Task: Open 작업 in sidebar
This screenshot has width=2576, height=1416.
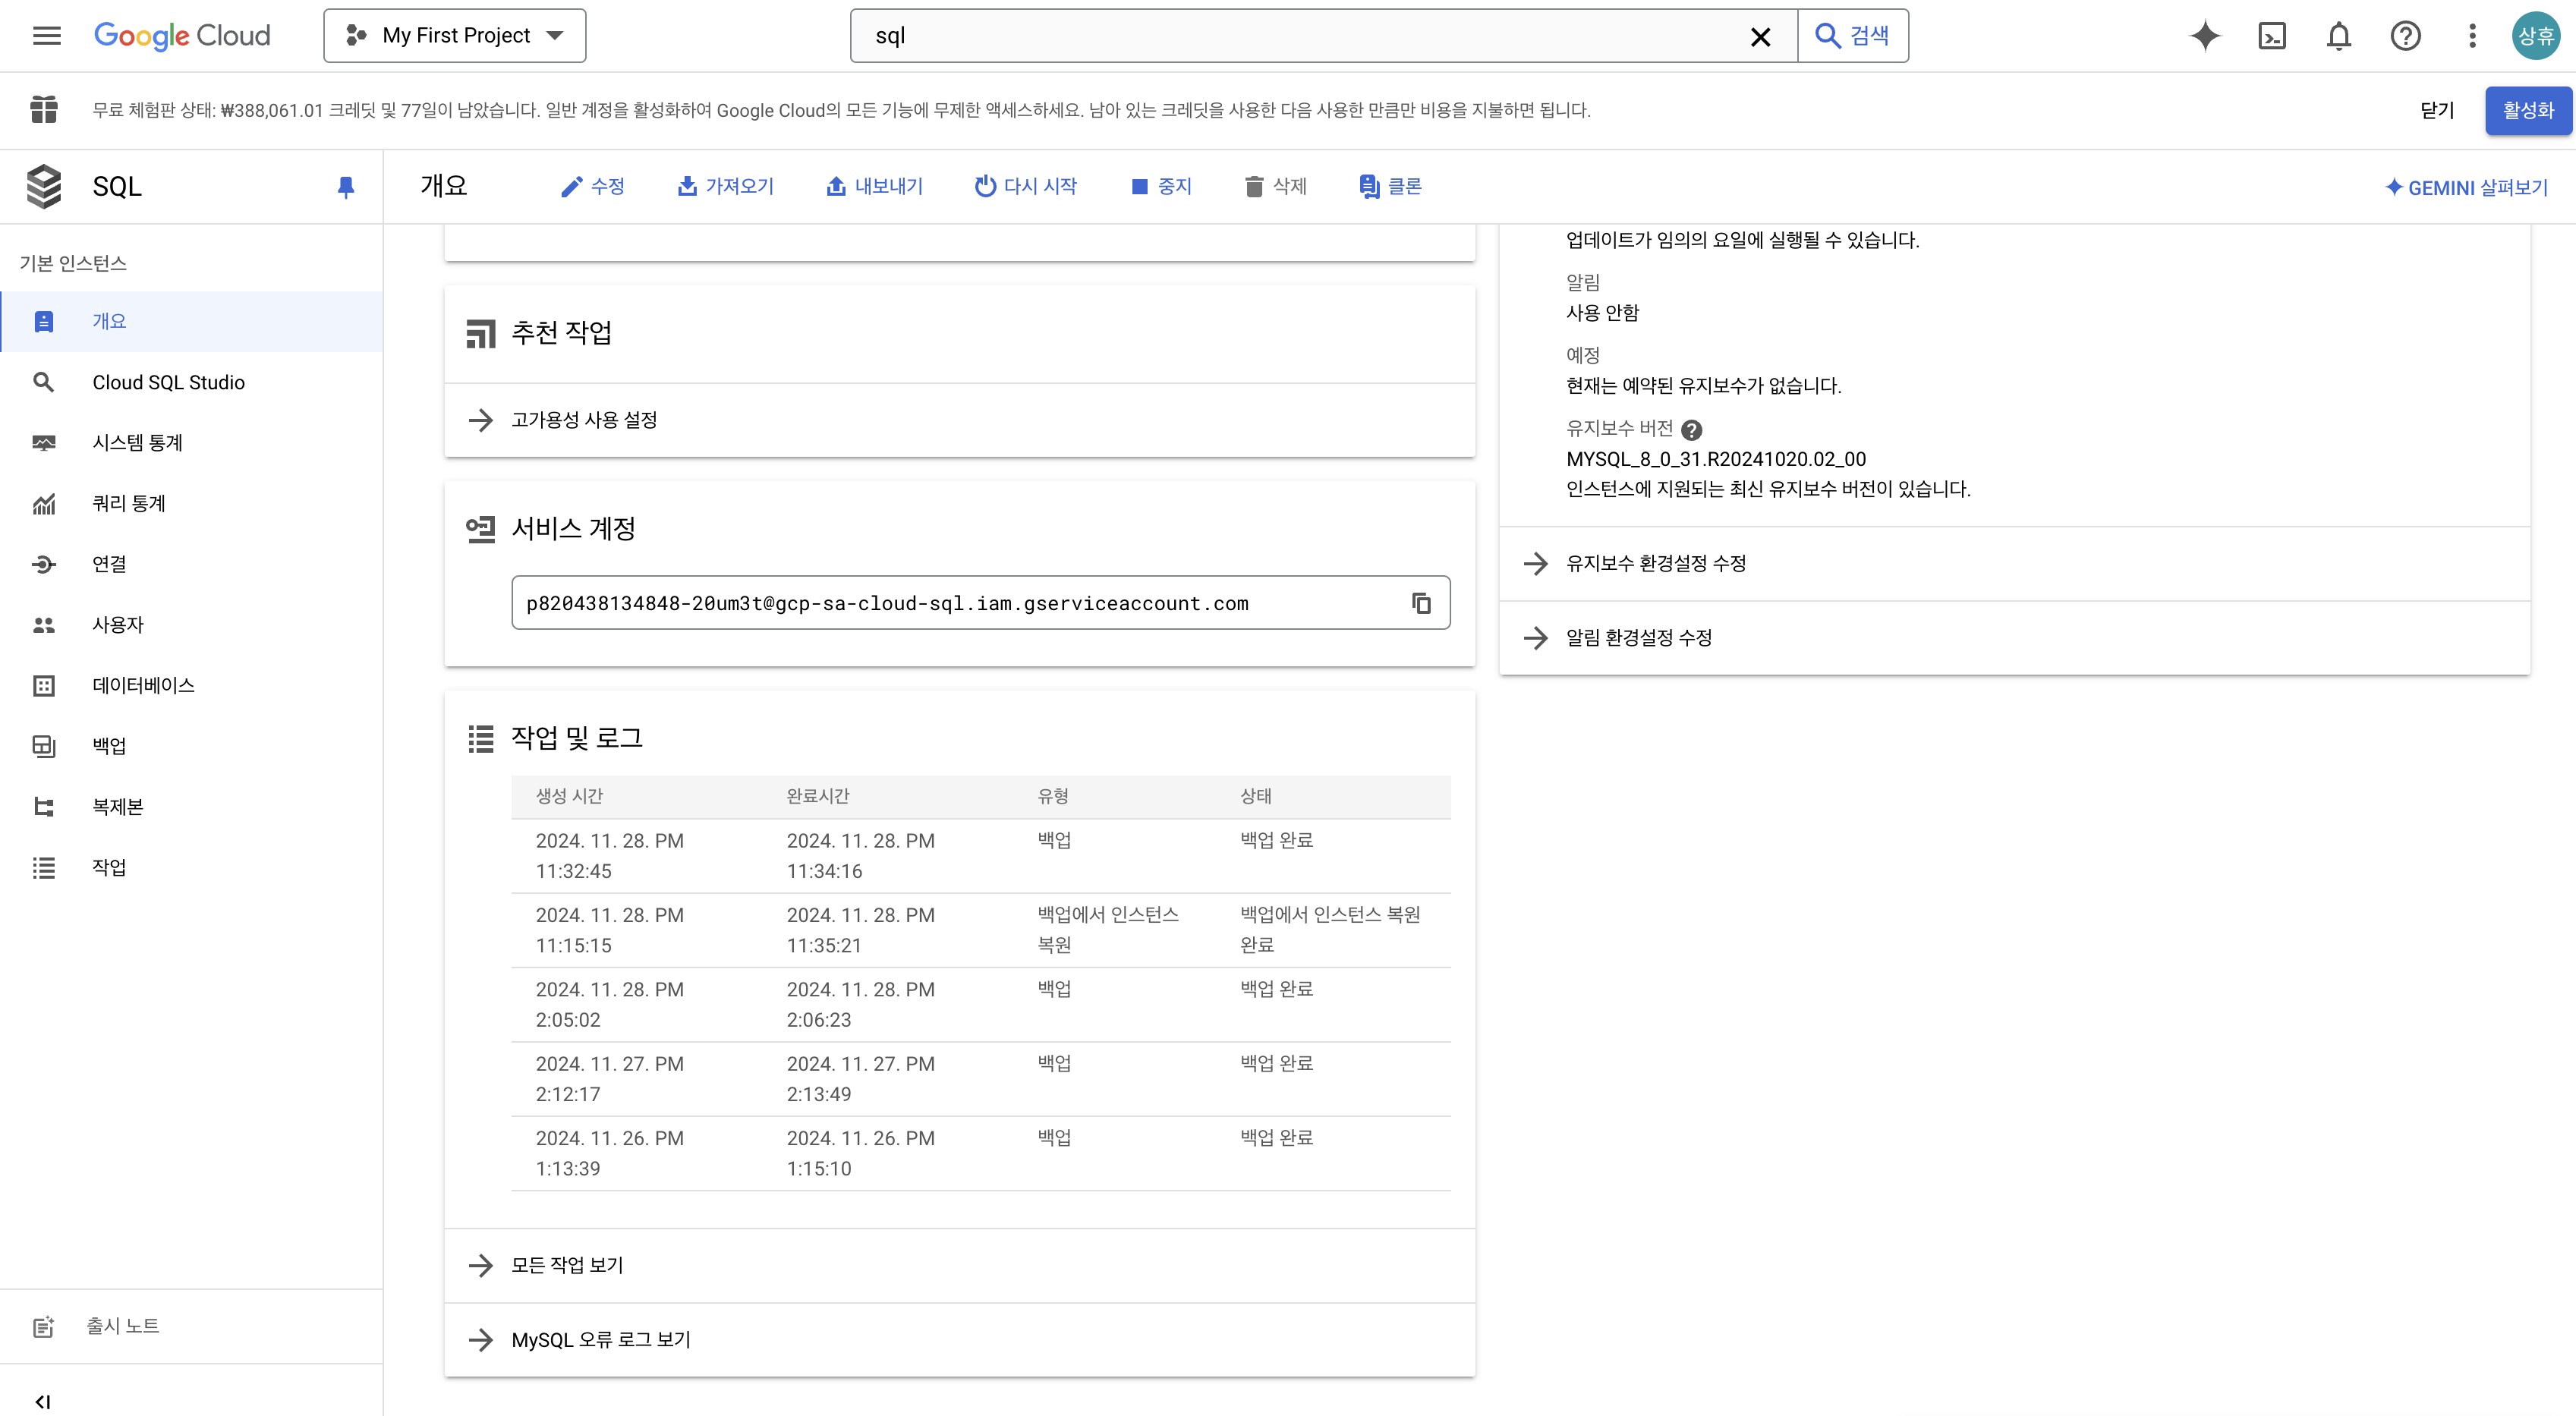Action: coord(191,867)
